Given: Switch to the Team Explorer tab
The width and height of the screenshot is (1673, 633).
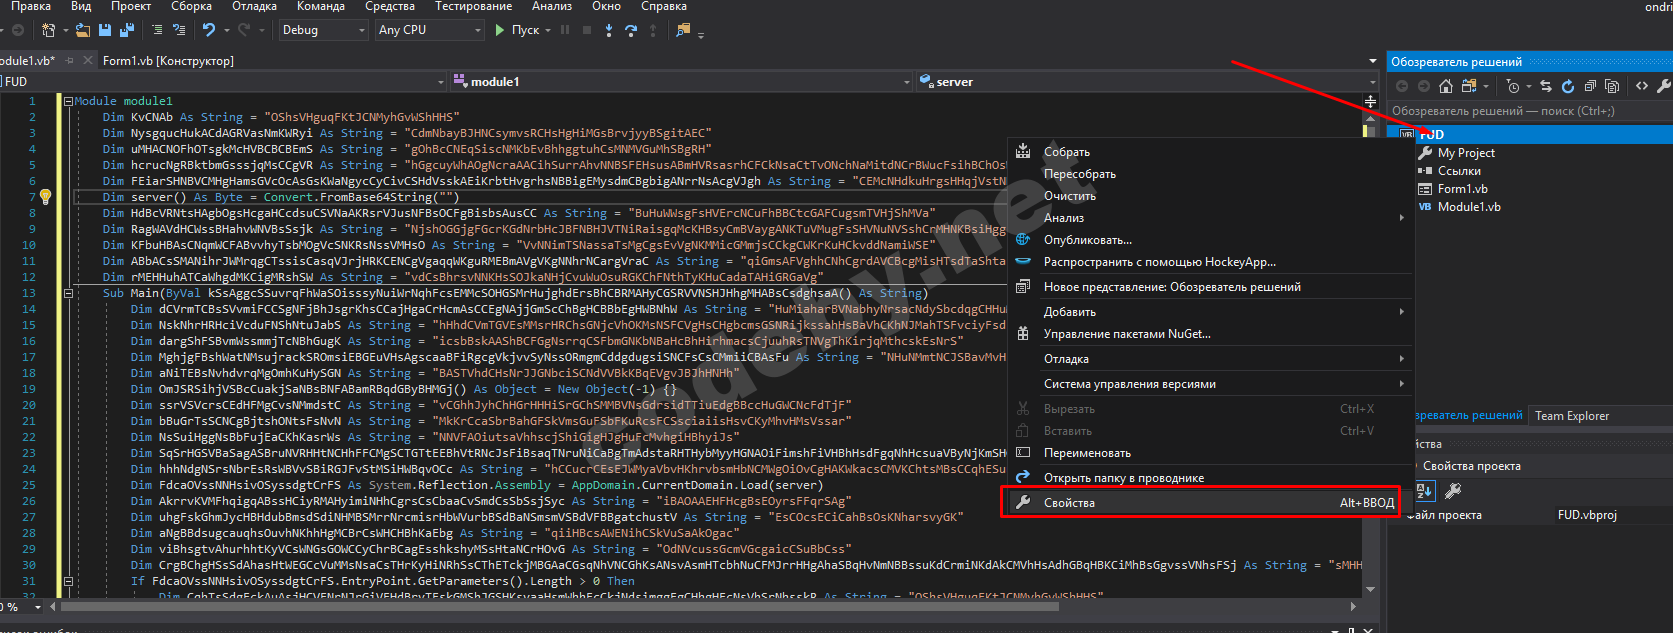Looking at the screenshot, I should click(x=1572, y=416).
